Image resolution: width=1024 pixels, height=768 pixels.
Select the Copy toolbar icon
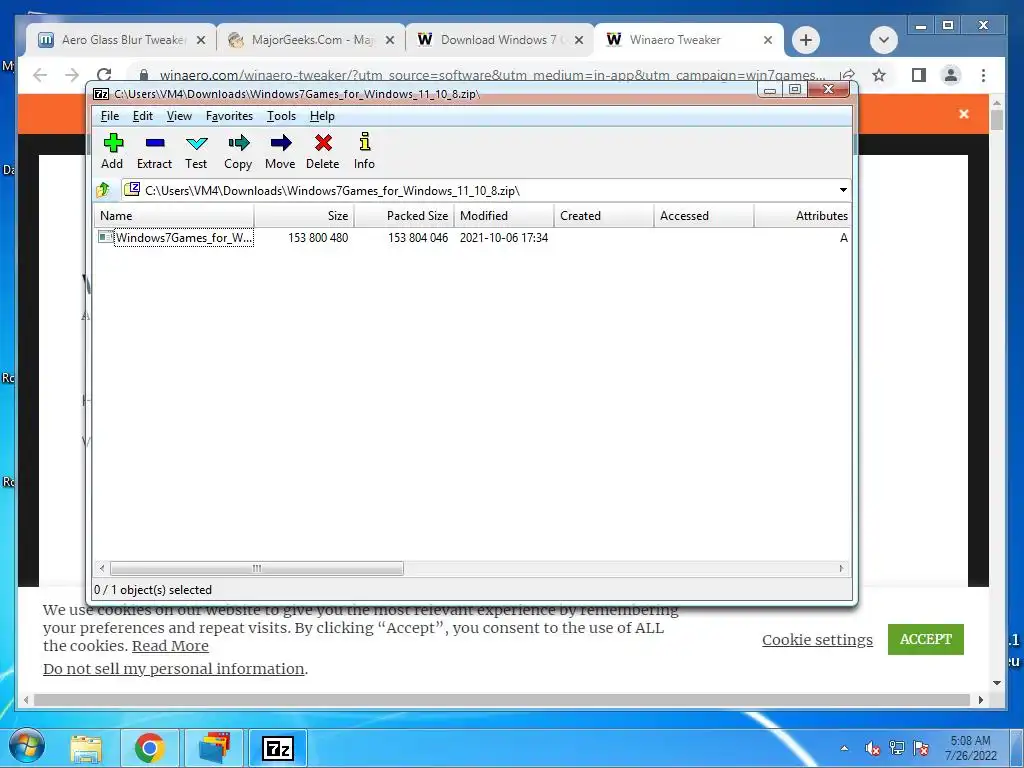click(238, 152)
